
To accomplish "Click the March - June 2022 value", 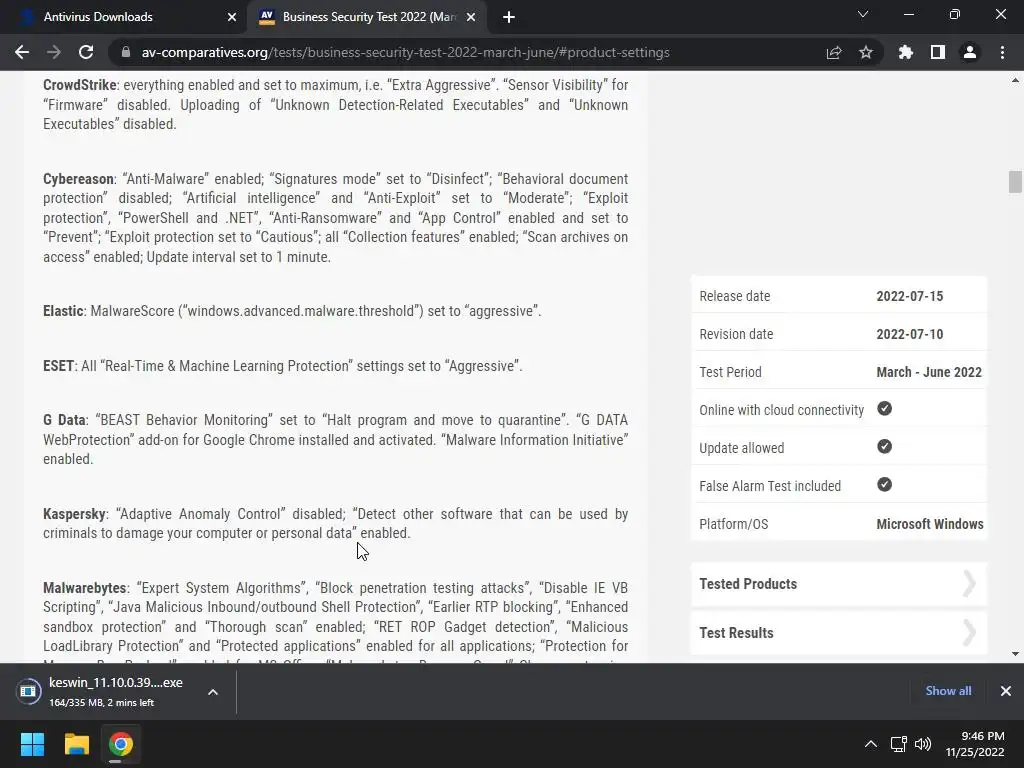I will coord(929,372).
